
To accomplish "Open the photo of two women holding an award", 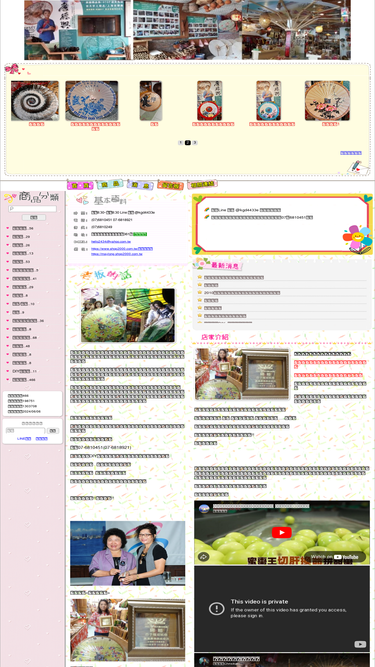I will click(x=128, y=553).
